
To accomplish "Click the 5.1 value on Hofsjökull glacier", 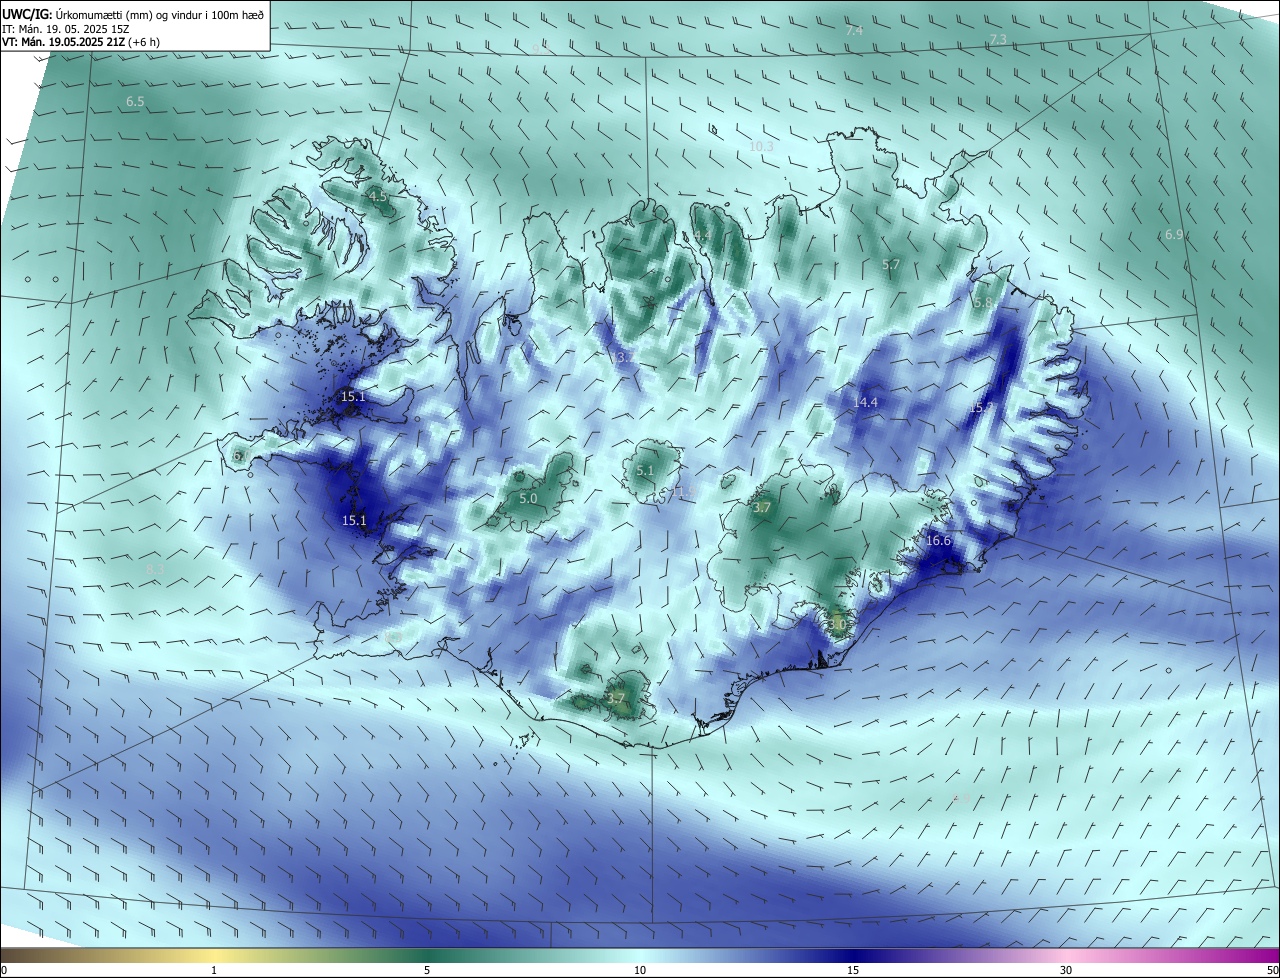I will coord(645,471).
